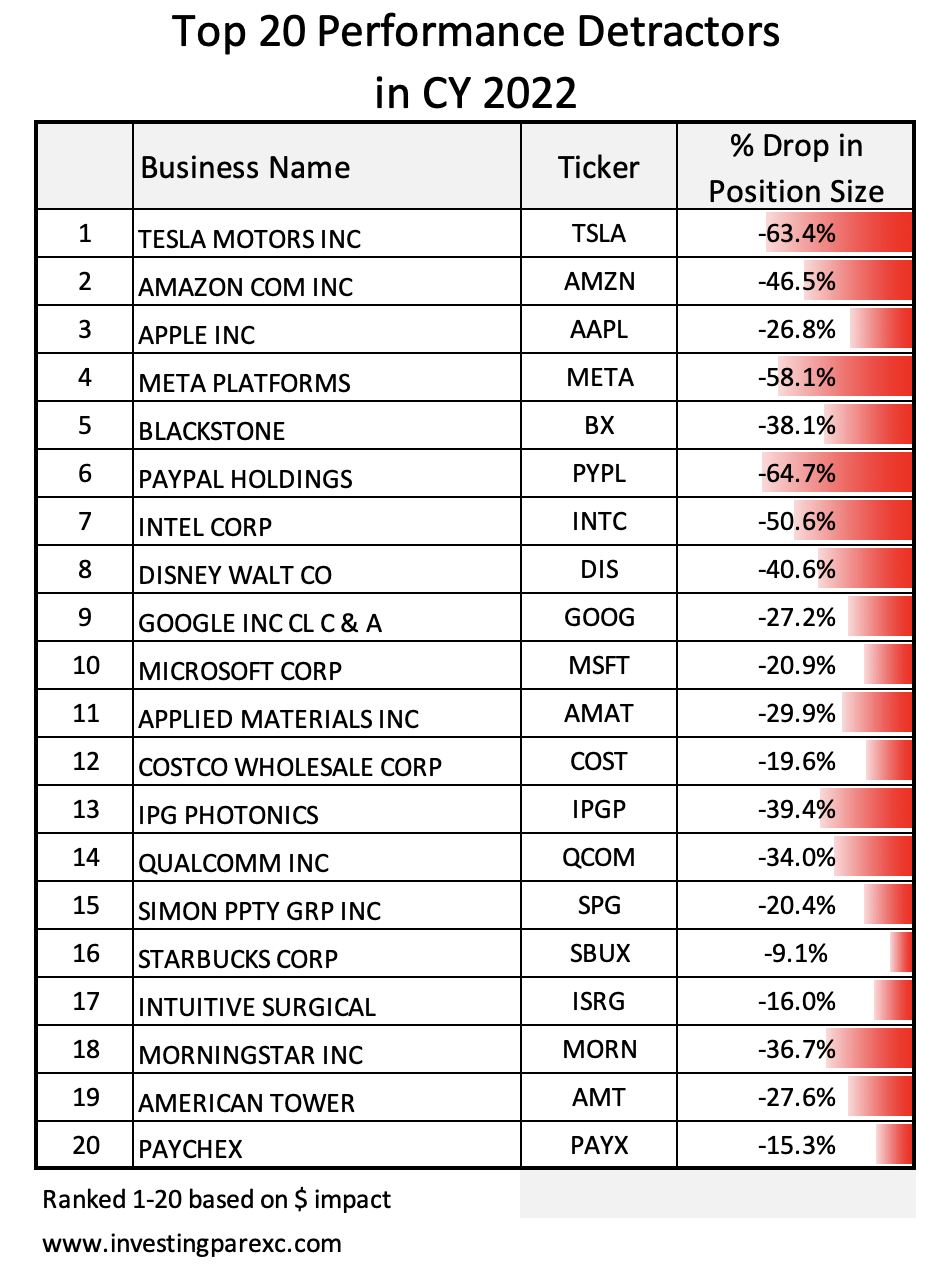Image resolution: width=952 pixels, height=1274 pixels.
Task: Click the -27.6% American Tower value
Action: click(x=796, y=1097)
